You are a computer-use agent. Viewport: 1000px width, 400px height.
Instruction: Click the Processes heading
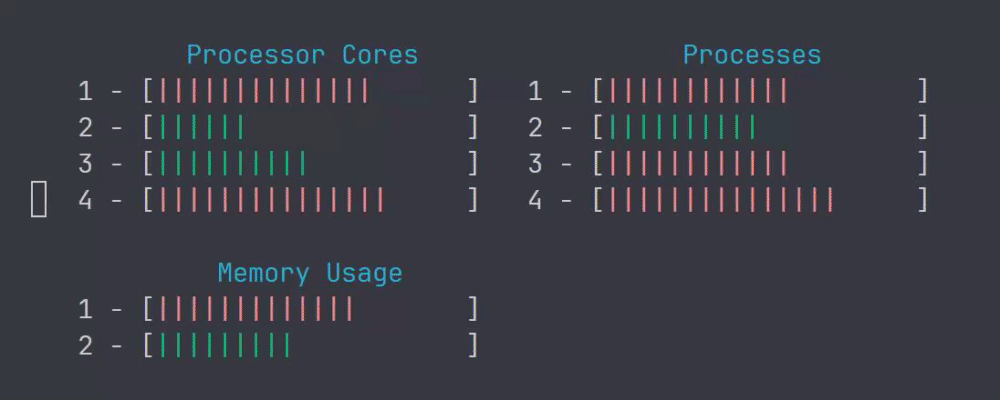click(752, 55)
